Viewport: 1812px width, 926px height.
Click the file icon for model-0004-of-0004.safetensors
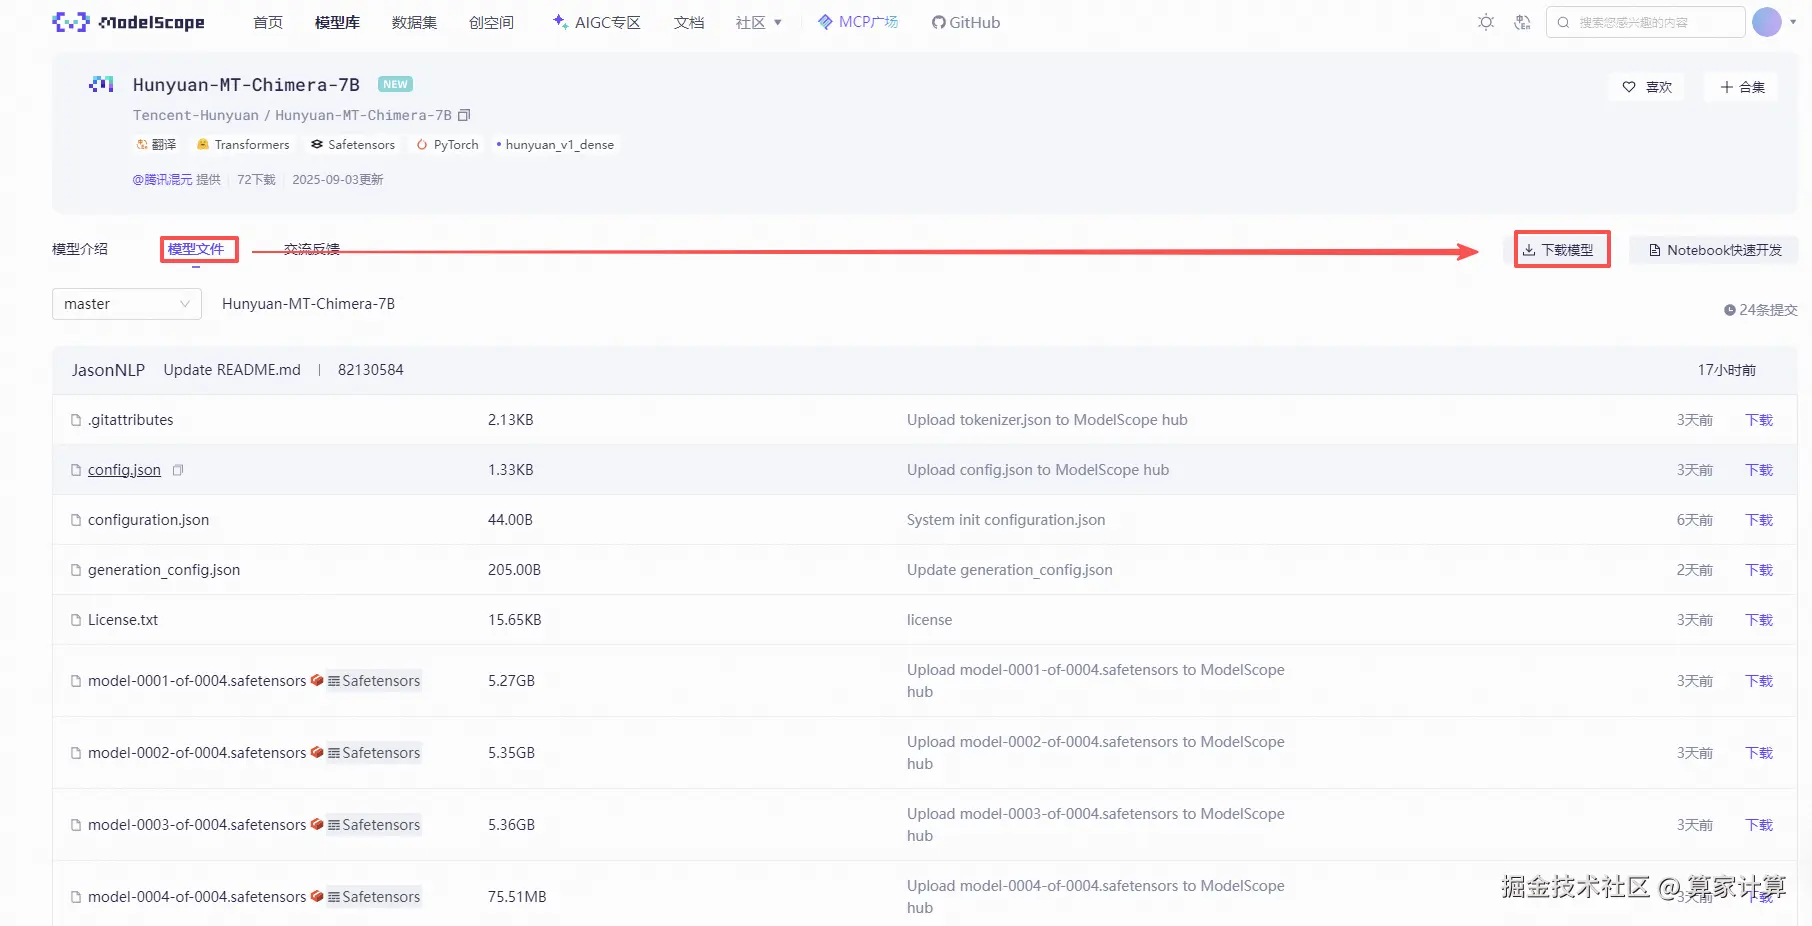click(76, 897)
